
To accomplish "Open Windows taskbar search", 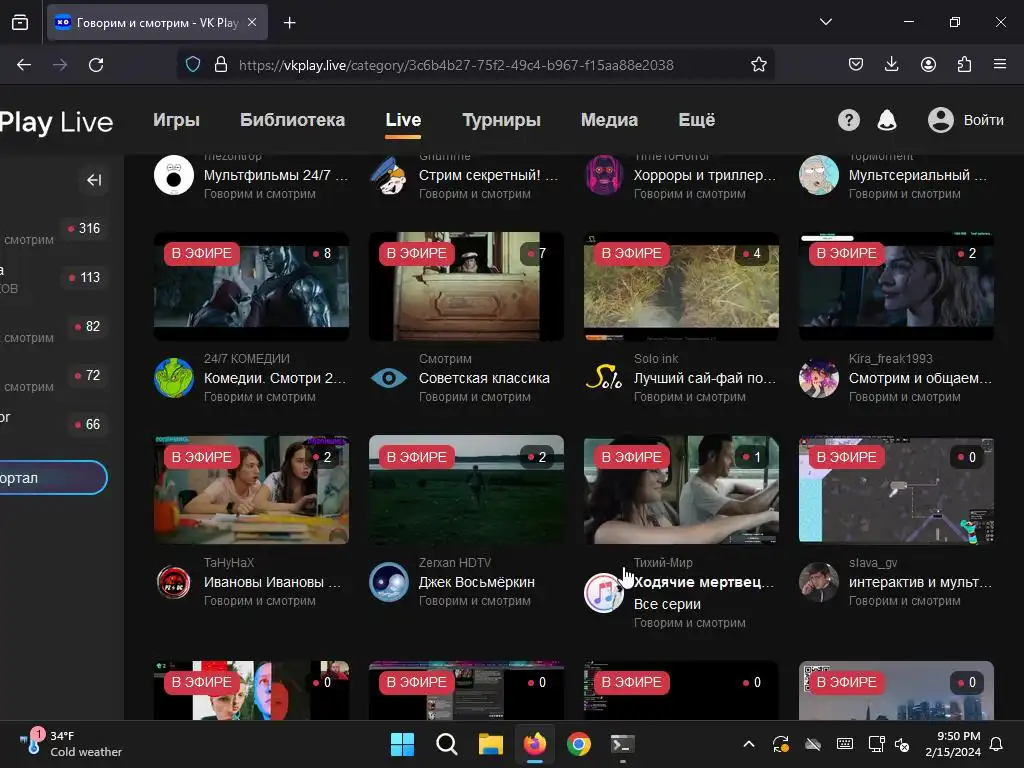I will coord(447,744).
